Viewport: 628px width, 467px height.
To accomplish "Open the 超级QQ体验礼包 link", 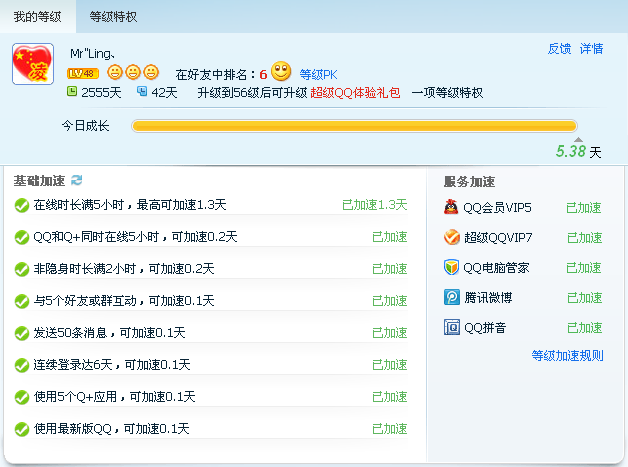I will [x=355, y=93].
